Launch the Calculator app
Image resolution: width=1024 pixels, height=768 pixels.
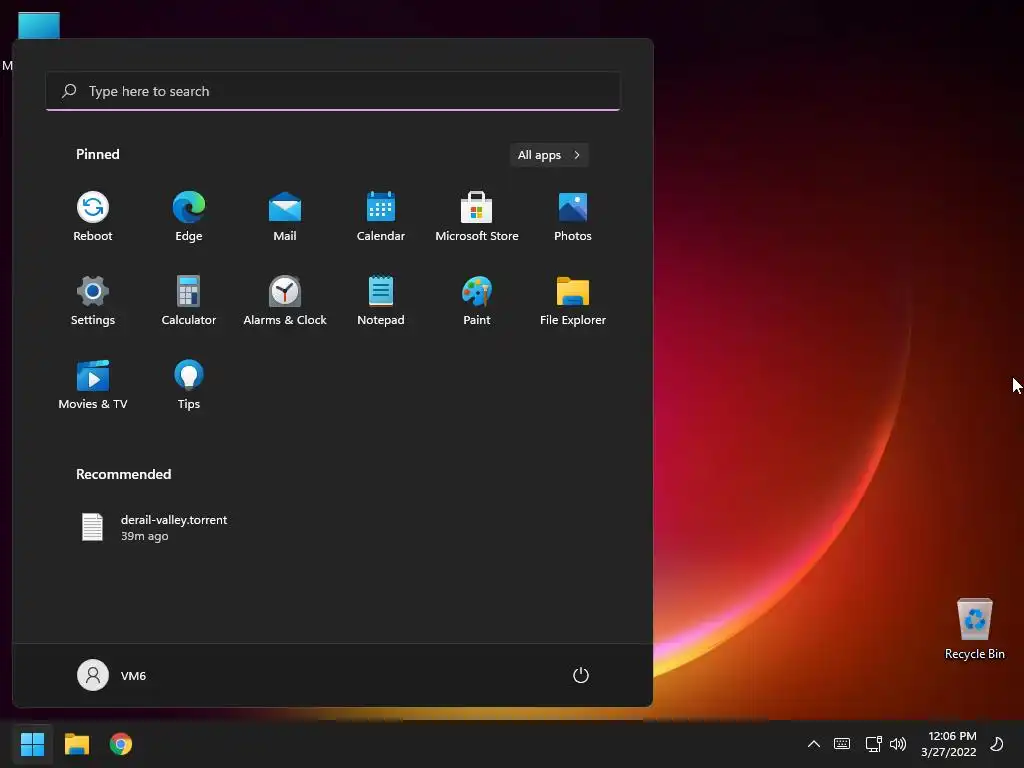coord(189,301)
